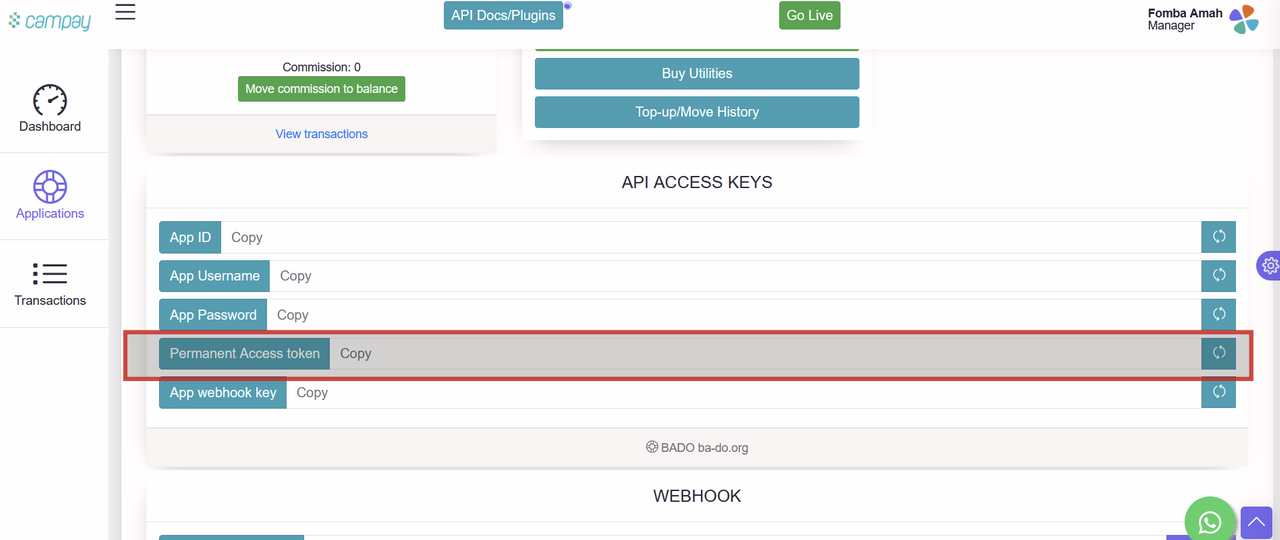
Task: Click the Campay logo
Action: click(x=49, y=19)
